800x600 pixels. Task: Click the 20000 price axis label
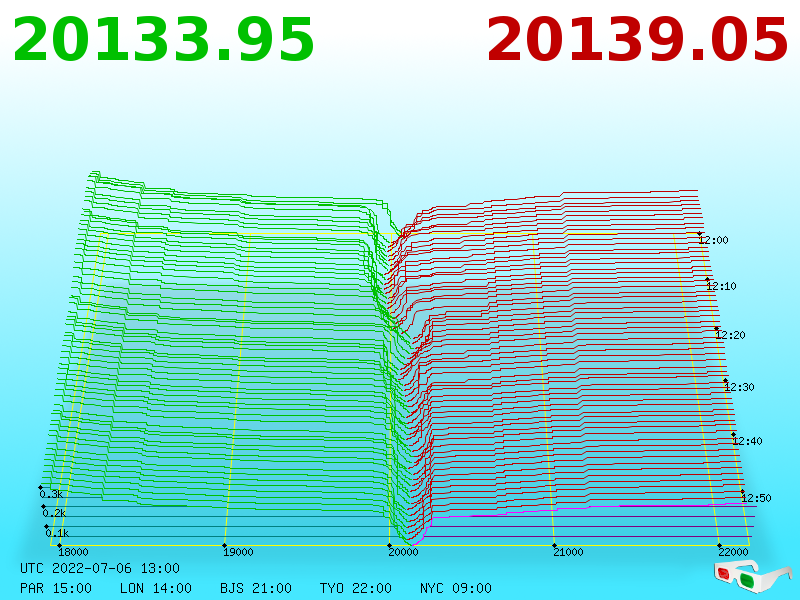404,552
